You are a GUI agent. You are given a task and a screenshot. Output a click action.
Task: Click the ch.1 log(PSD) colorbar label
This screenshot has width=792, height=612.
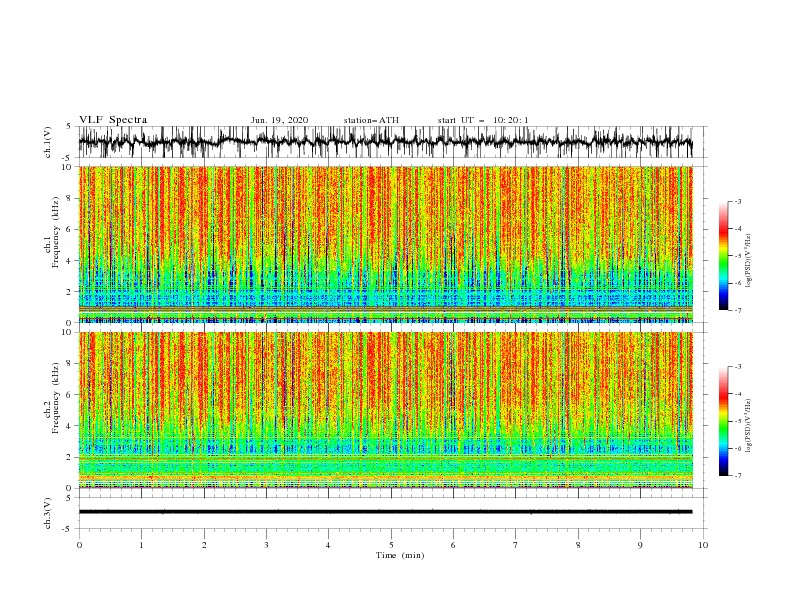tap(749, 261)
